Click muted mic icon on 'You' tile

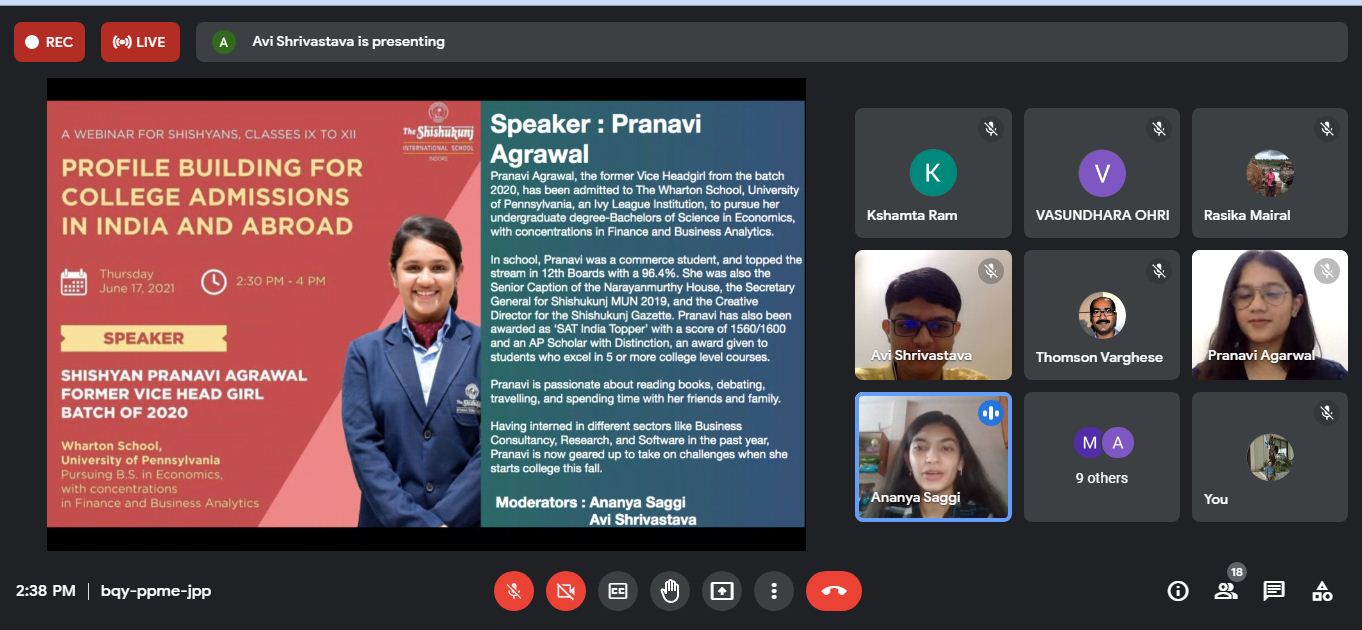(x=1327, y=413)
